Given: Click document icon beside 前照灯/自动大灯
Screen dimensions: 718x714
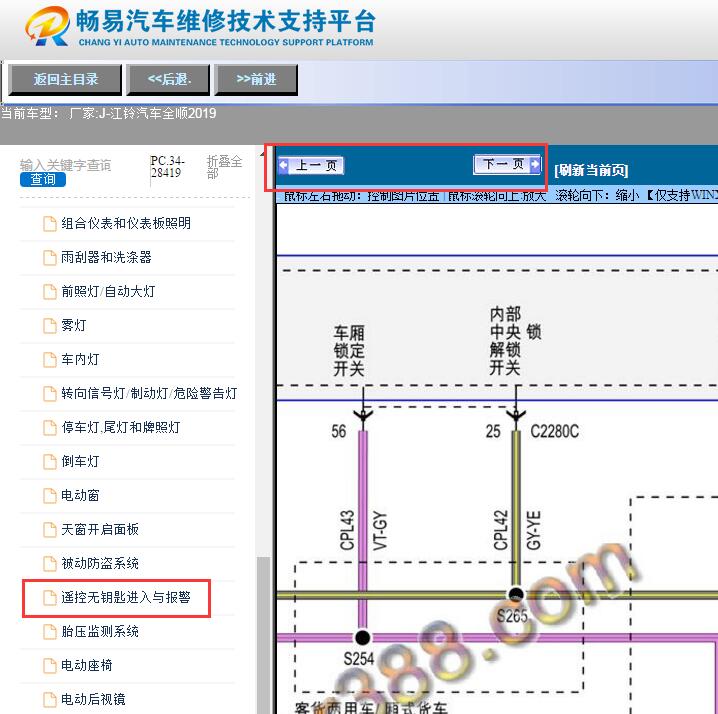Looking at the screenshot, I should (49, 291).
